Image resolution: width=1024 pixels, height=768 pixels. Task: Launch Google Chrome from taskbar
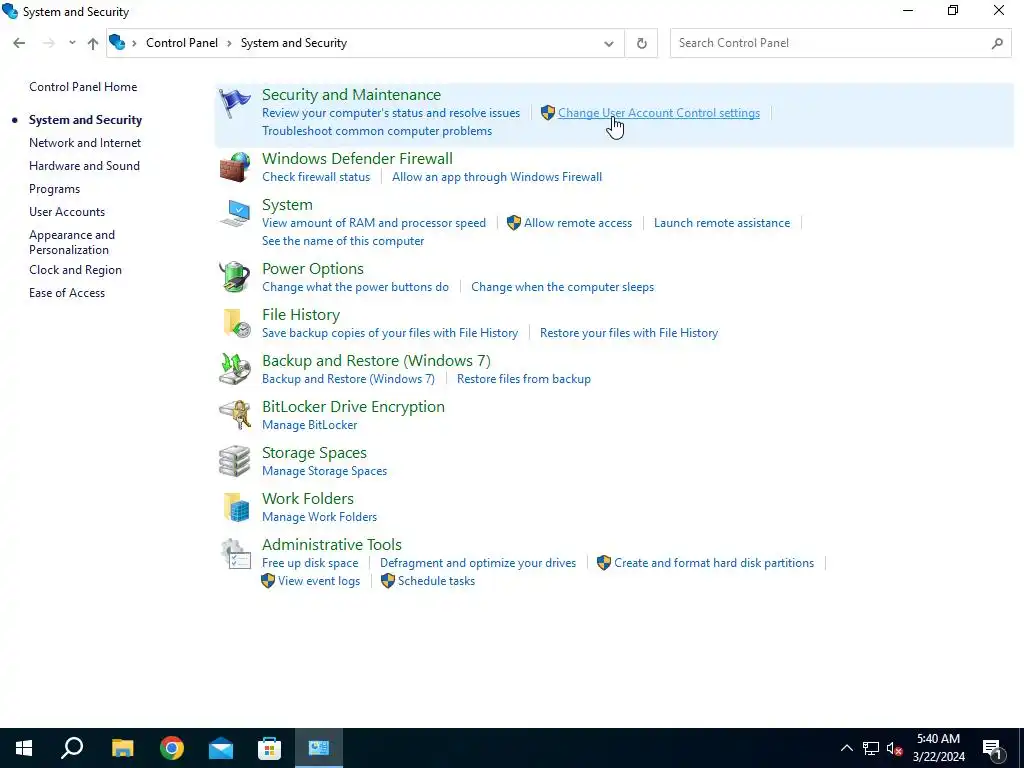(x=172, y=748)
